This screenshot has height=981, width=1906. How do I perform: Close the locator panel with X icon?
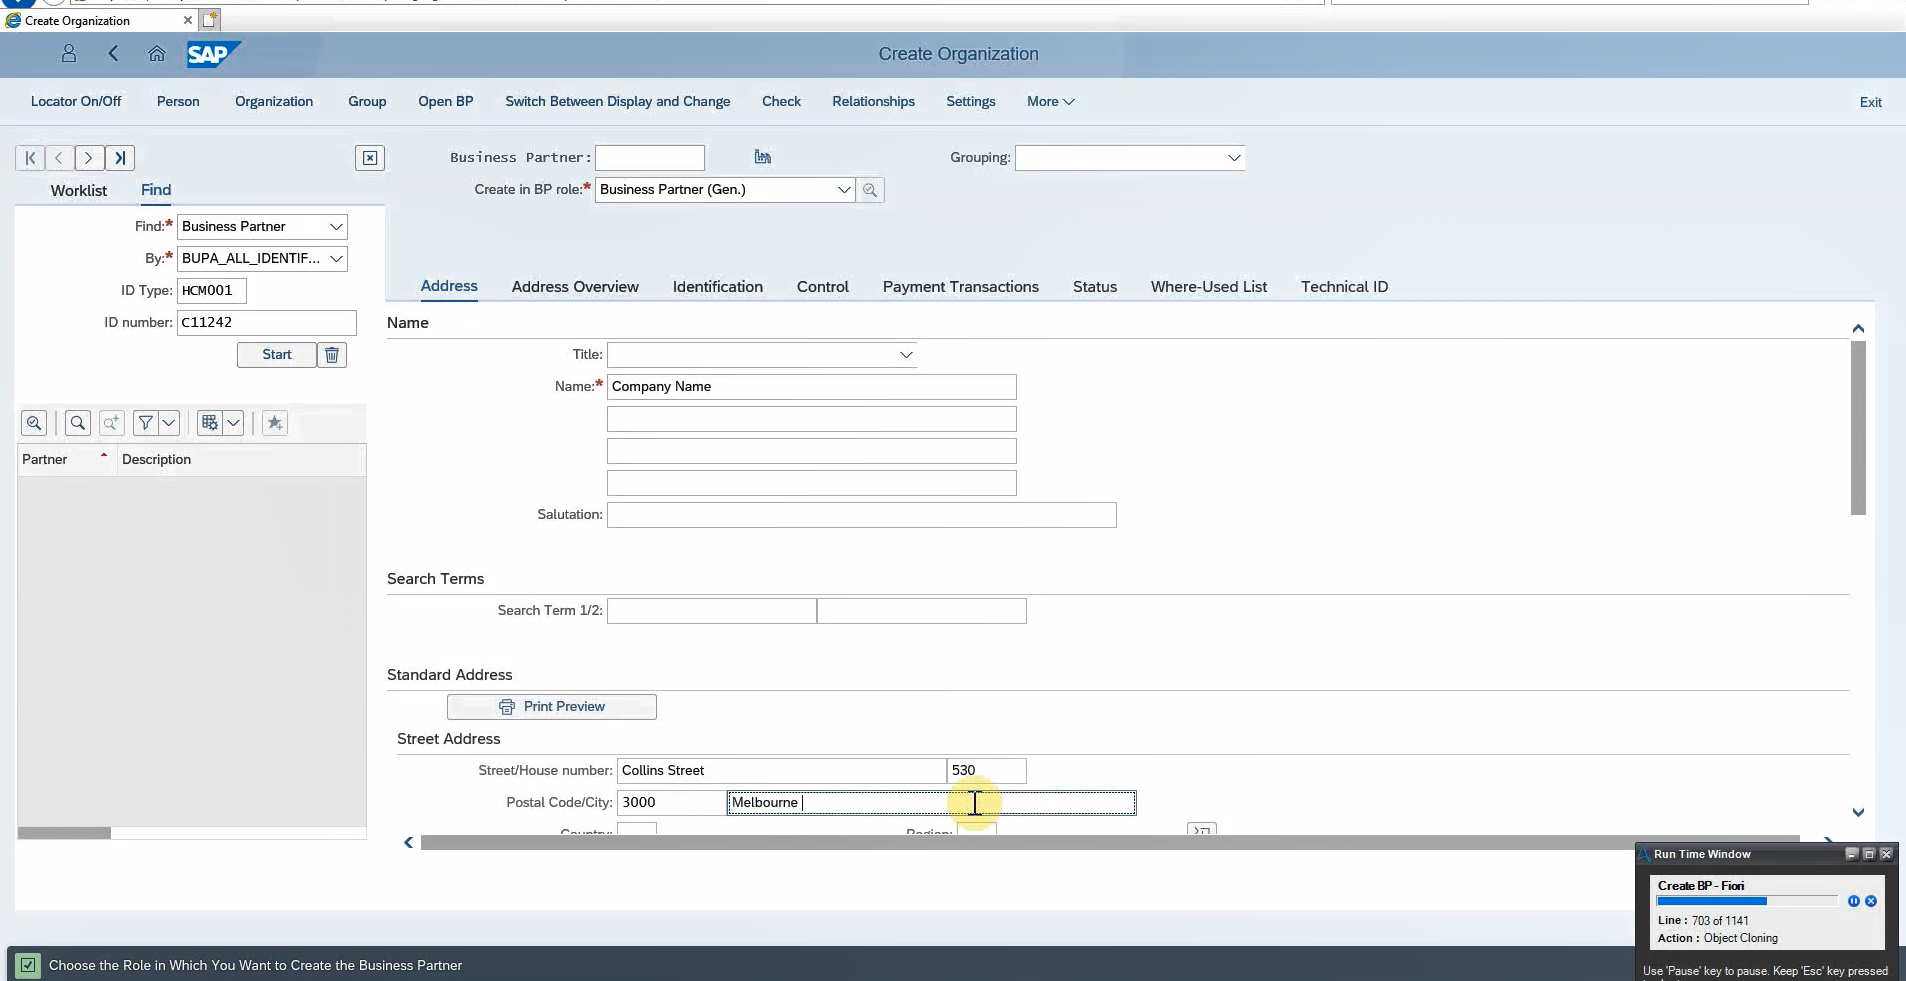[x=370, y=158]
